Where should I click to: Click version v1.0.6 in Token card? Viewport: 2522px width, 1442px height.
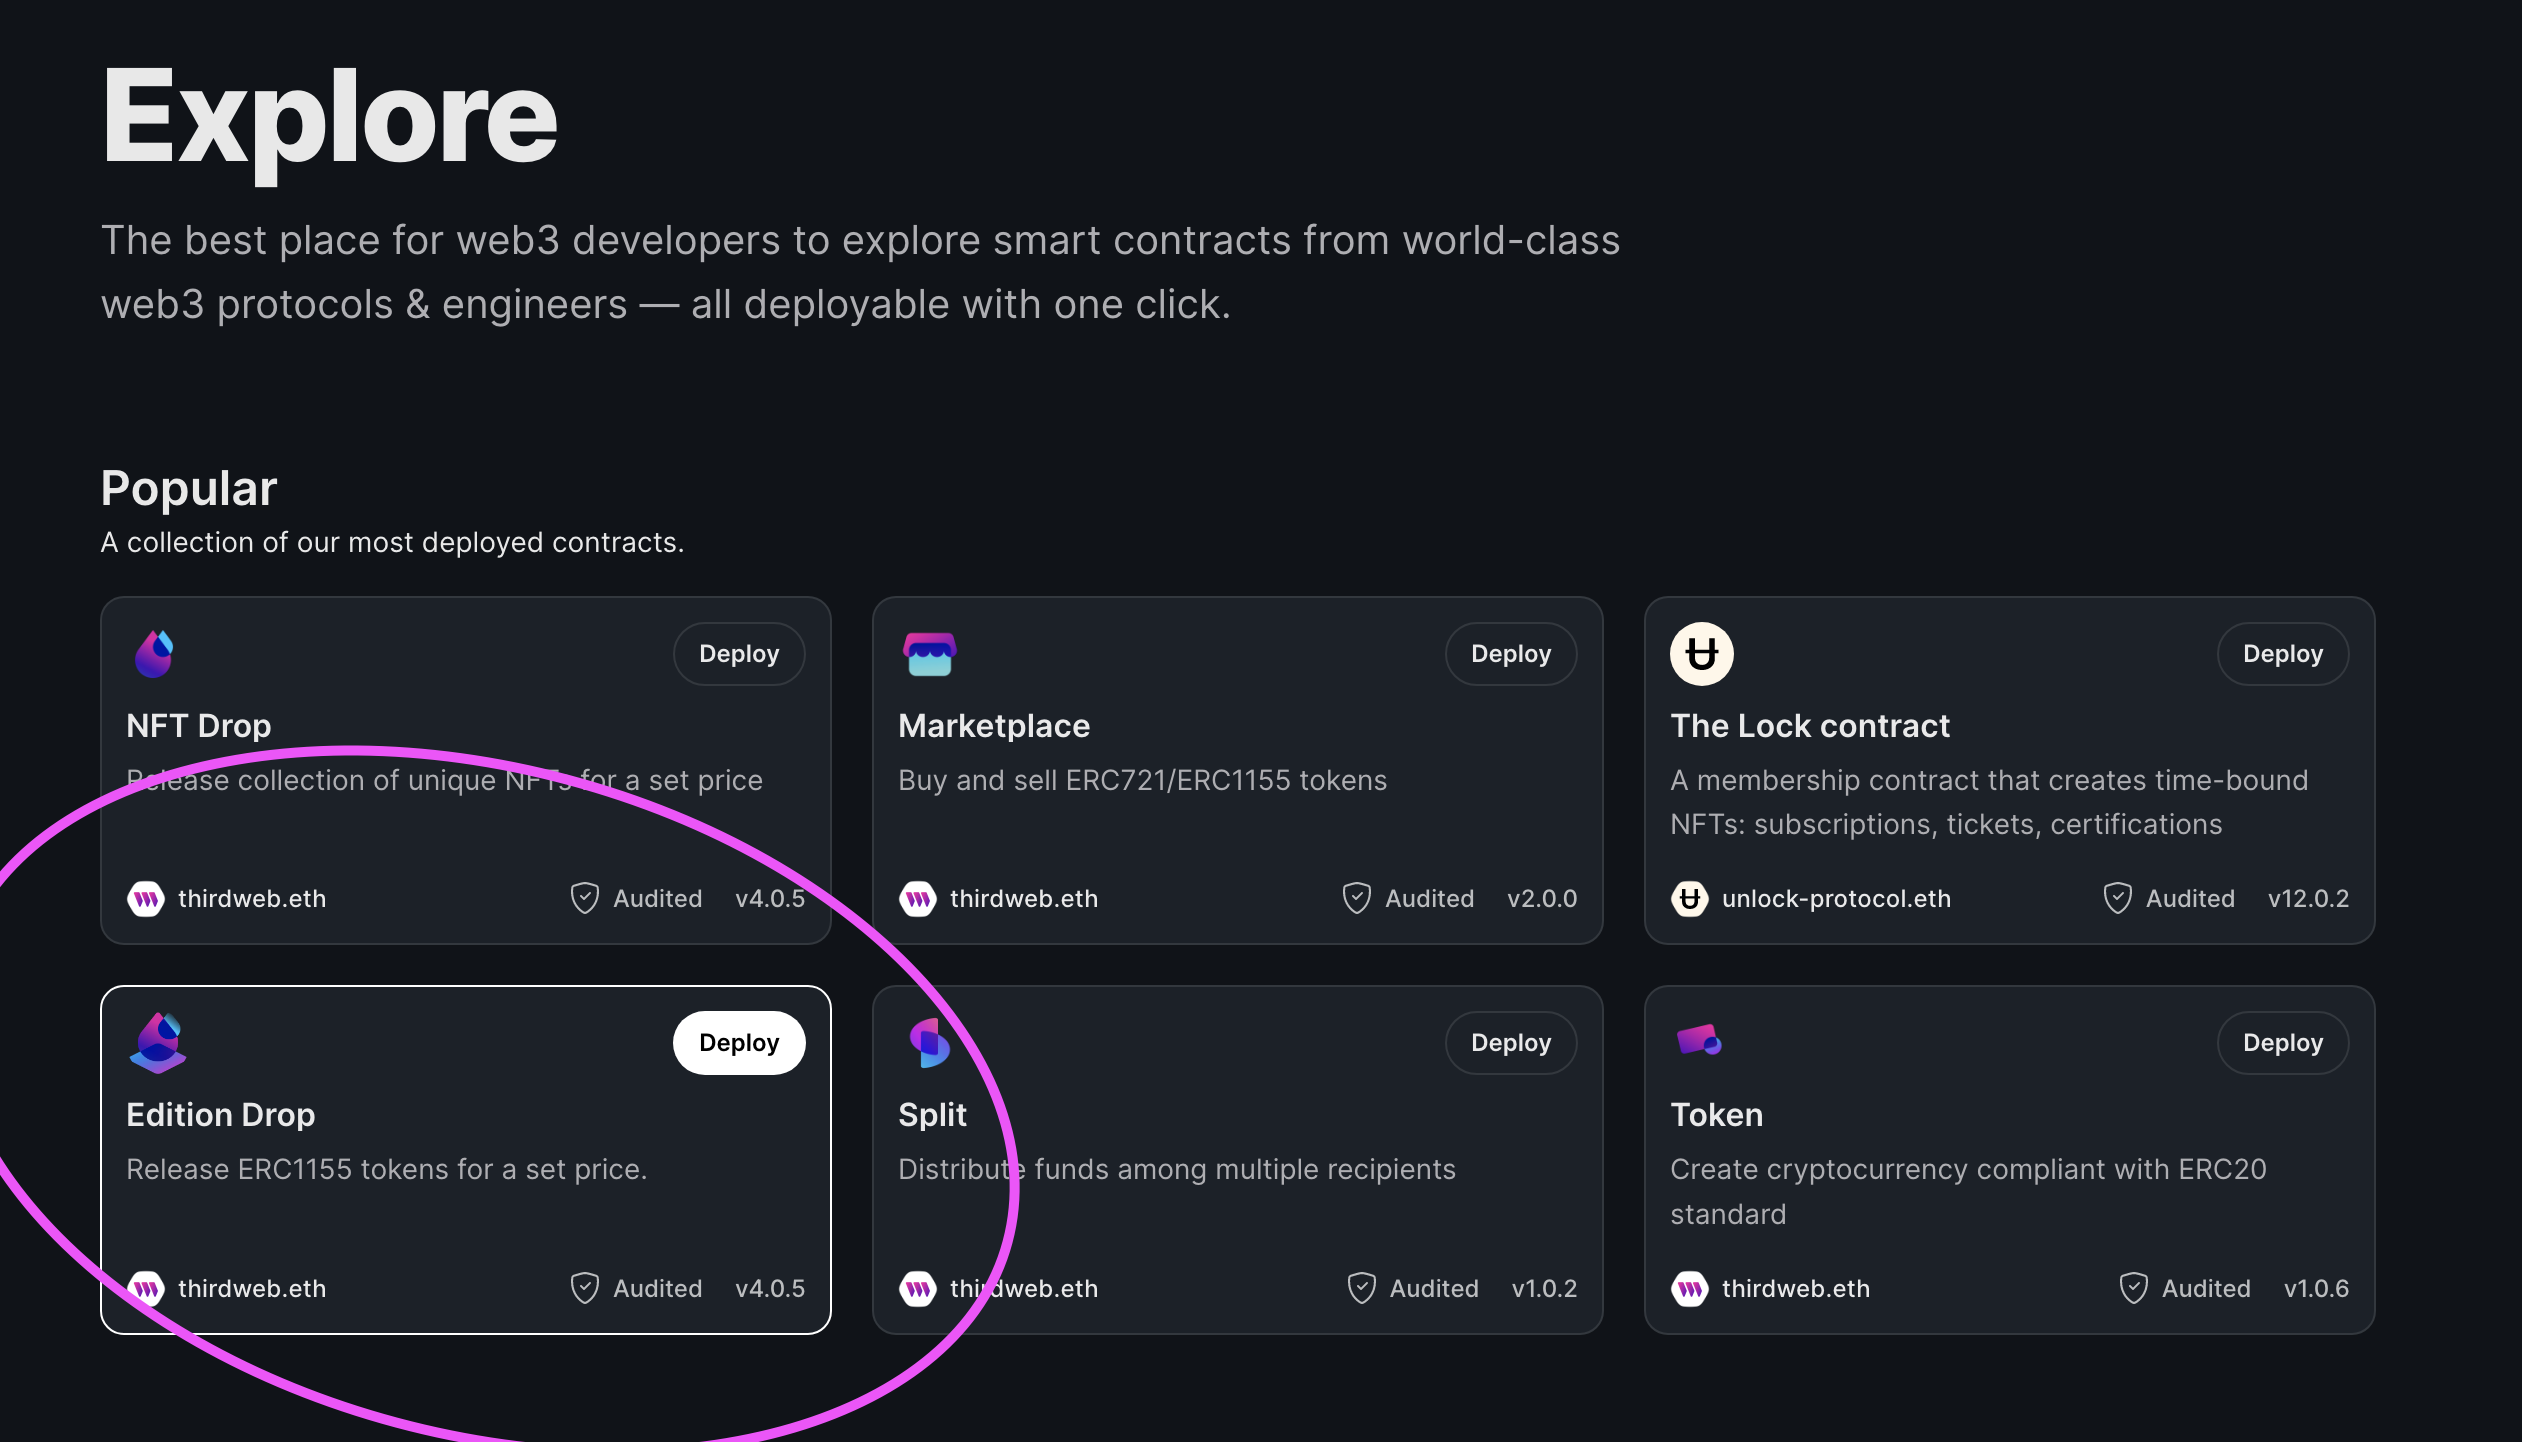pyautogui.click(x=2316, y=1288)
